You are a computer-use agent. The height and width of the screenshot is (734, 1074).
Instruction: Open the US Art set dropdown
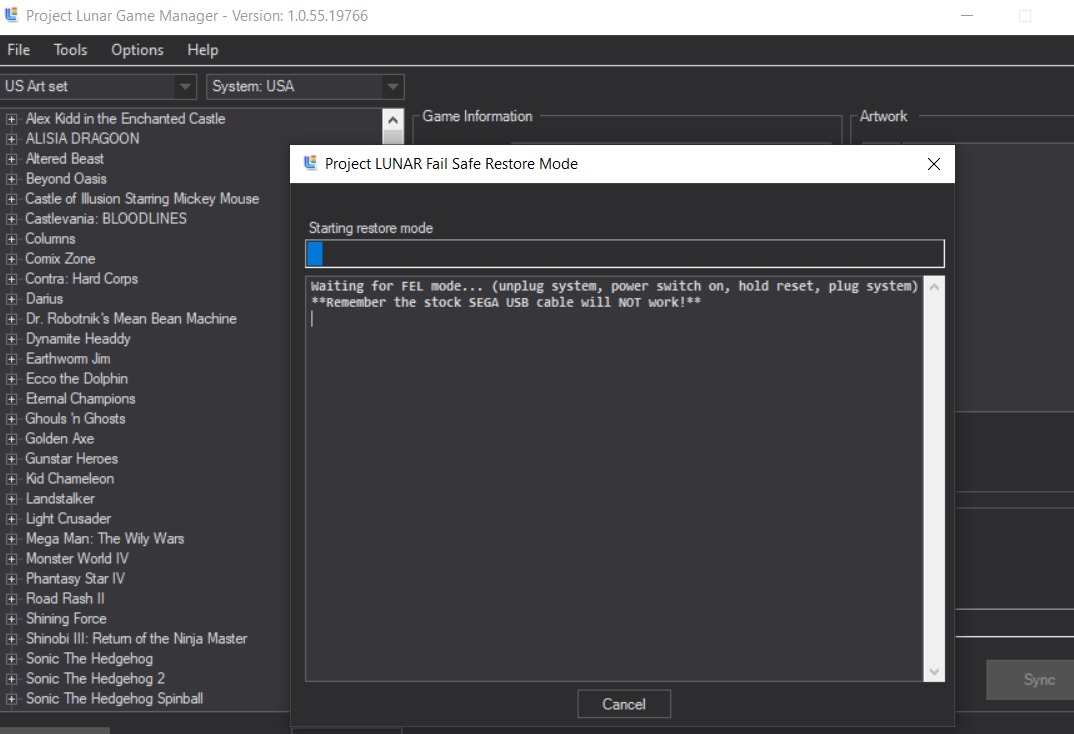click(185, 87)
